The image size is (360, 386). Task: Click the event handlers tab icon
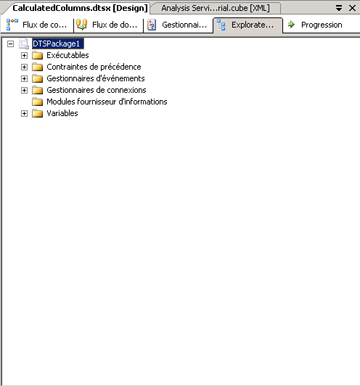click(152, 25)
